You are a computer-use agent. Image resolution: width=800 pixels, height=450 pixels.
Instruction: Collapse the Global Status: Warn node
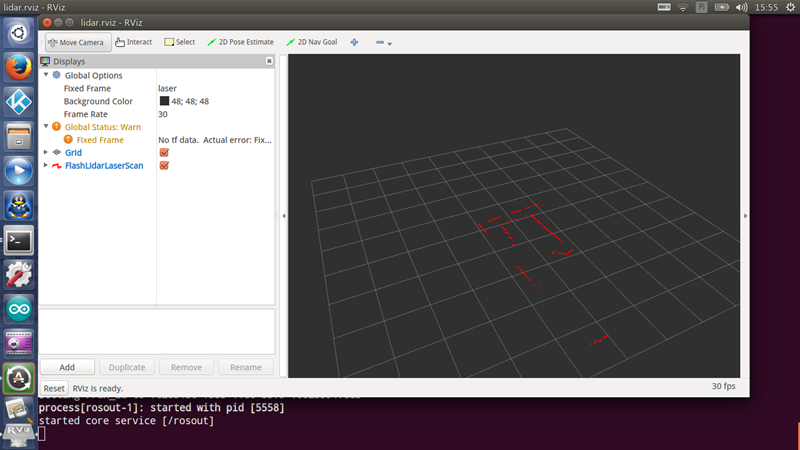(46, 126)
